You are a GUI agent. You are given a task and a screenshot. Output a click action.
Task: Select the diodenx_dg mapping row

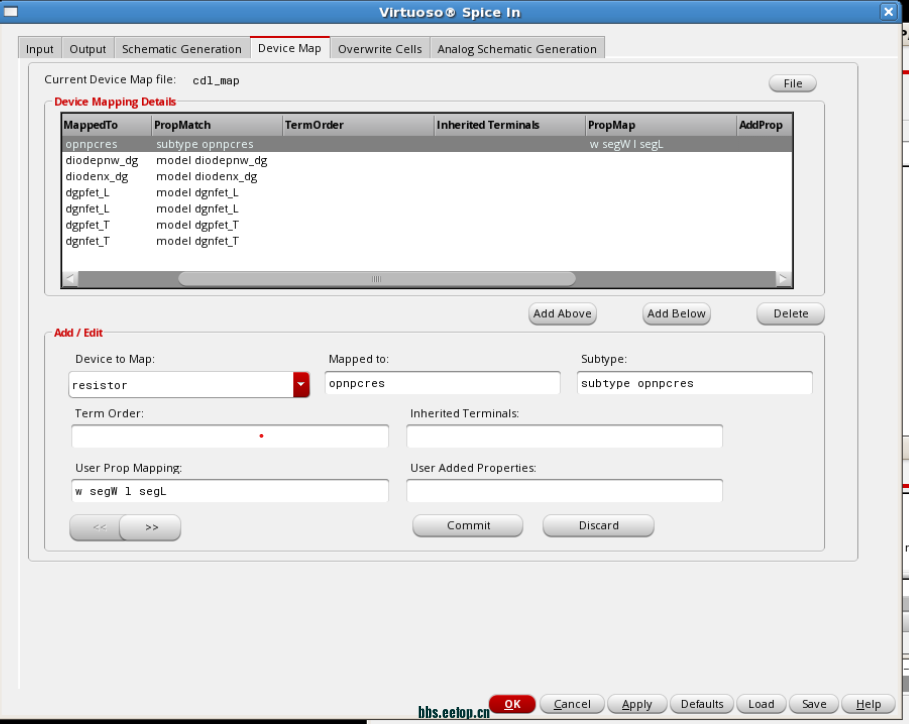(427, 177)
